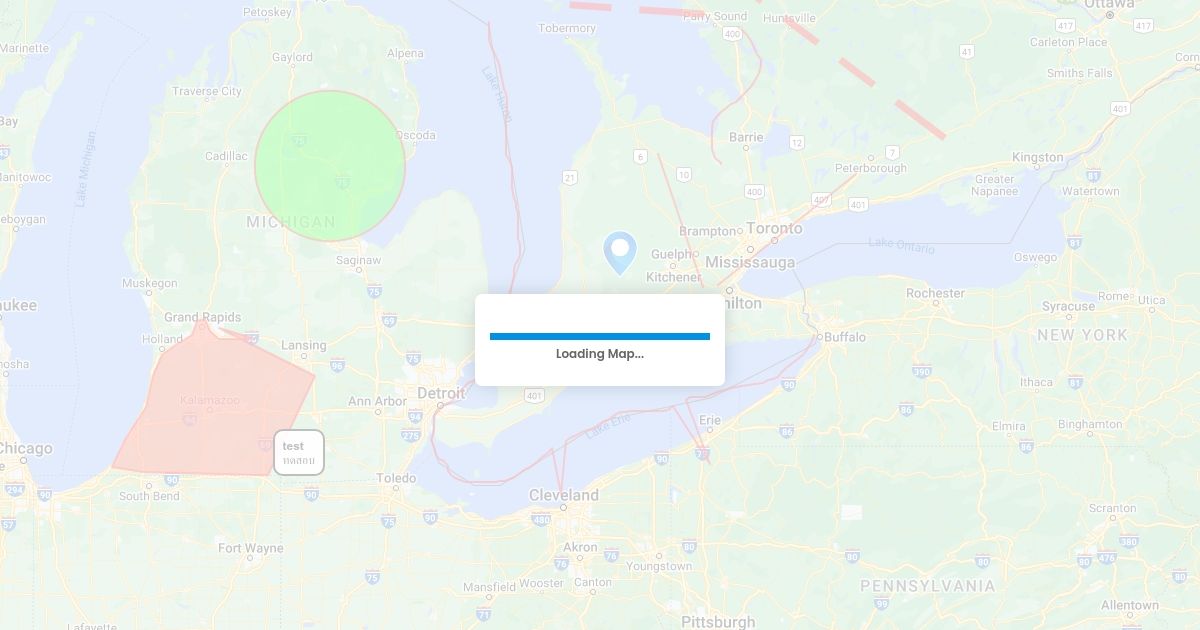Click the Cleveland city label
This screenshot has height=630, width=1200.
[564, 495]
